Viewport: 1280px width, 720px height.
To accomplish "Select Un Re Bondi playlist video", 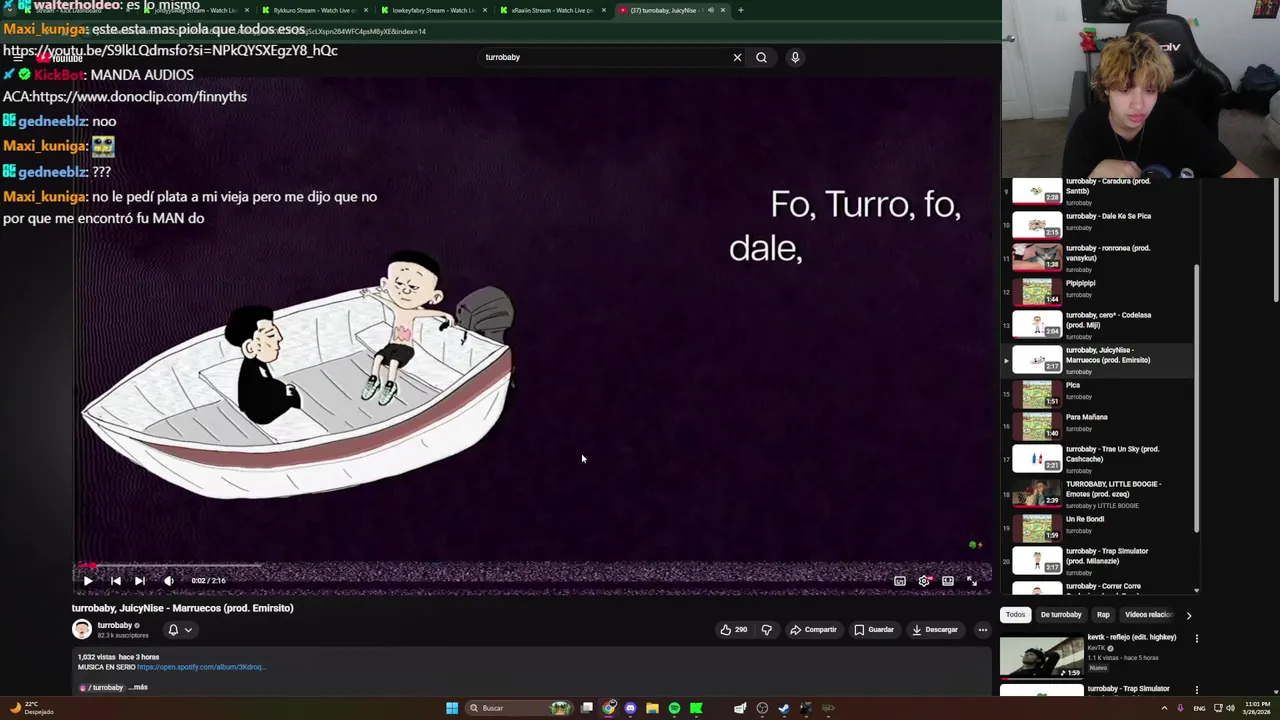I will 1100,527.
